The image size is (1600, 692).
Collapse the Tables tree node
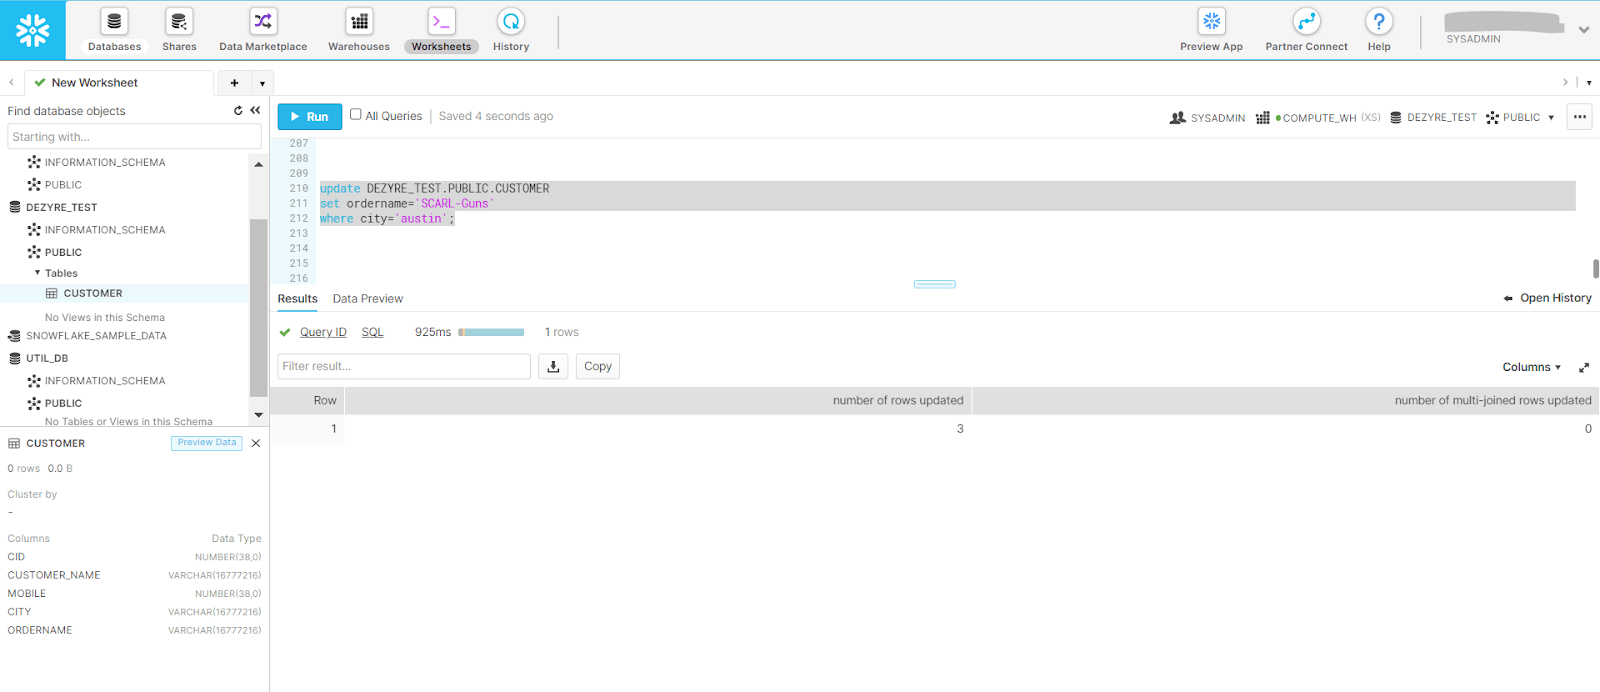pos(38,273)
